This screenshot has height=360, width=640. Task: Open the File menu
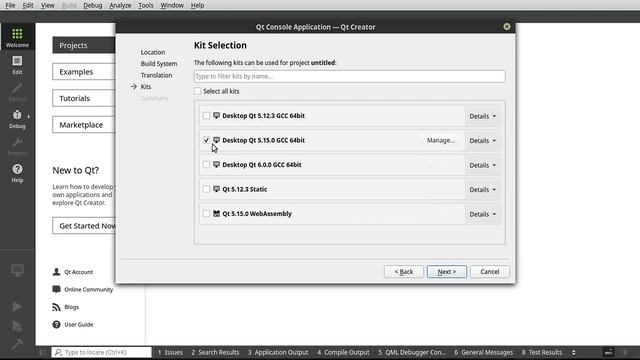click(10, 5)
